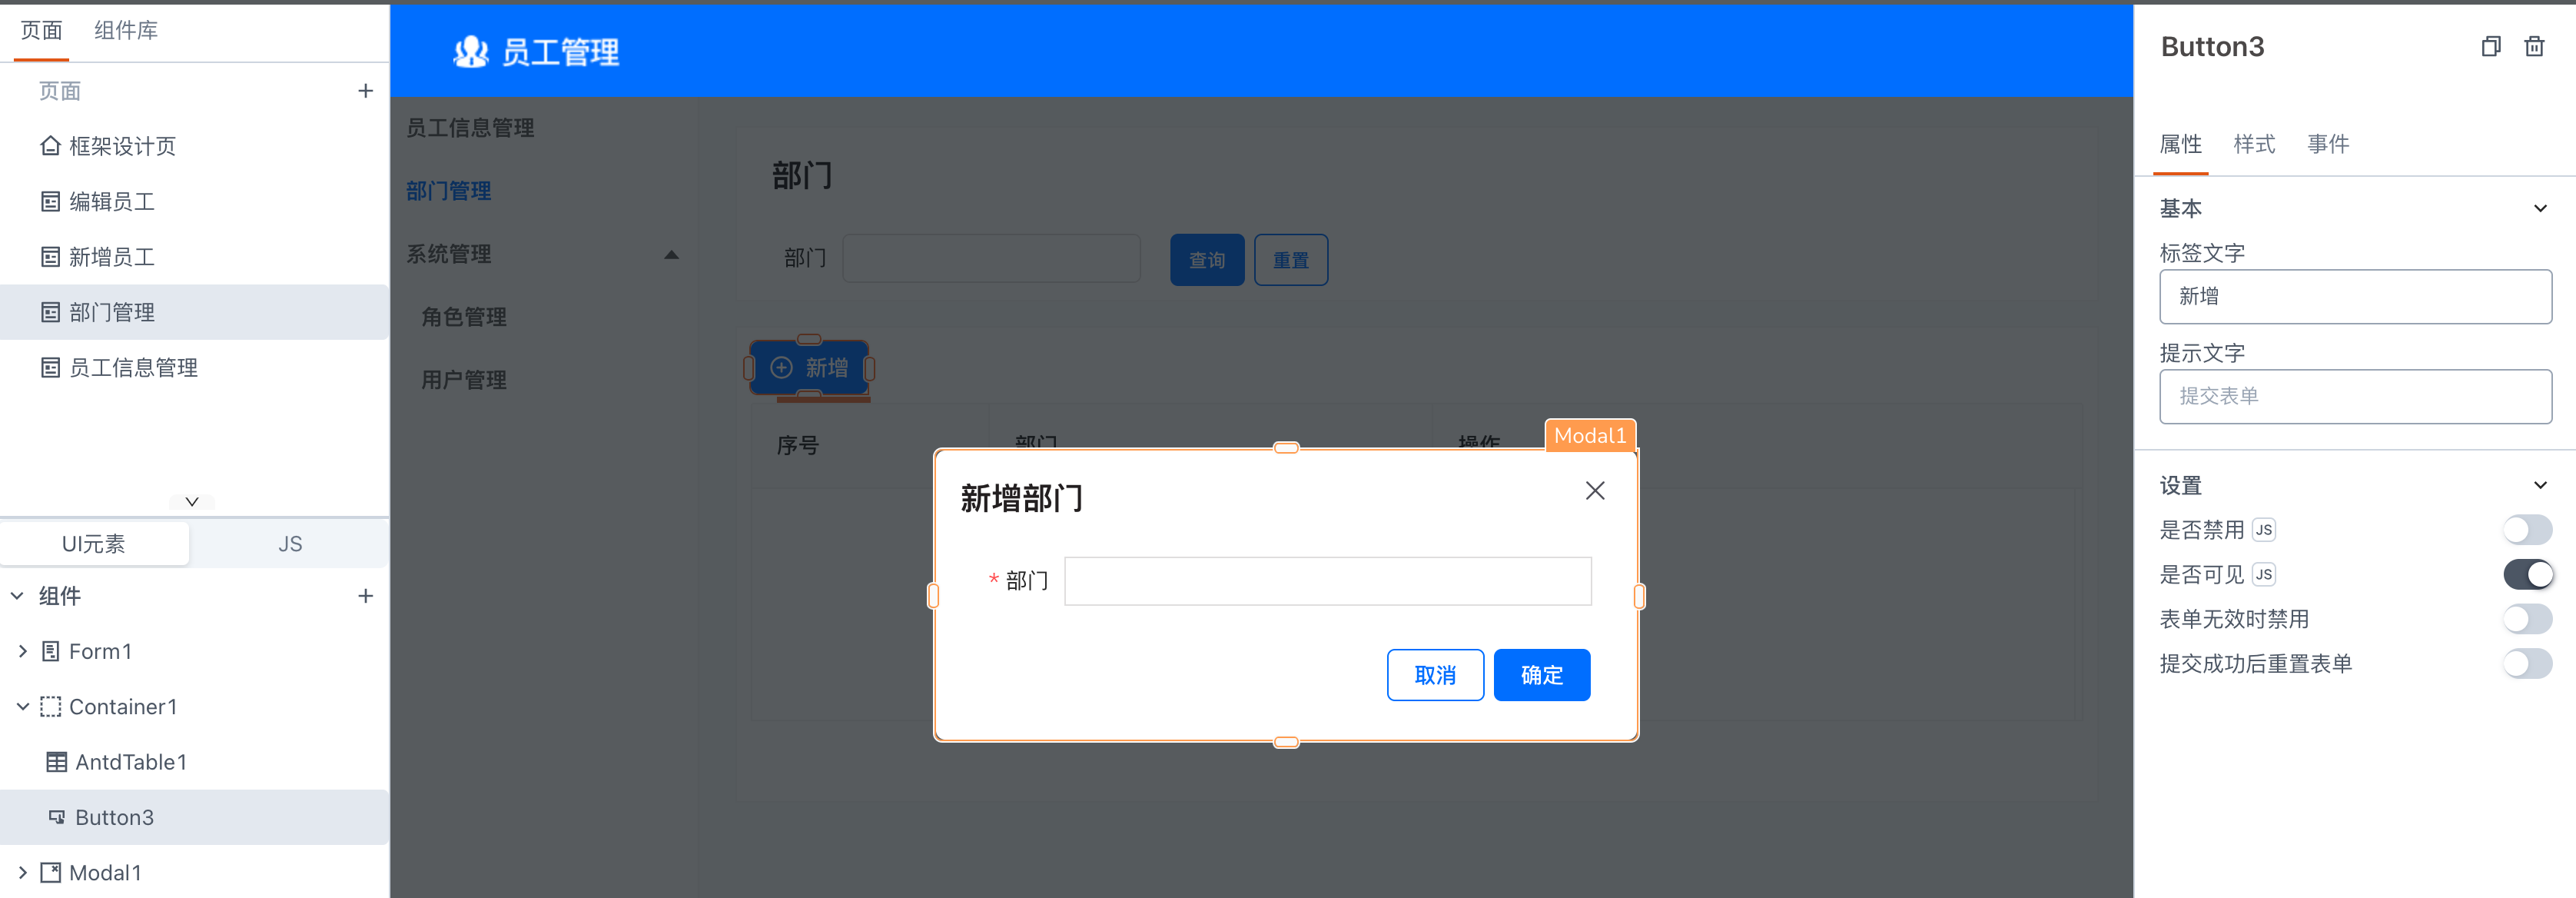Viewport: 2576px width, 898px height.
Task: Click the 取消 button in the modal
Action: coord(1435,676)
